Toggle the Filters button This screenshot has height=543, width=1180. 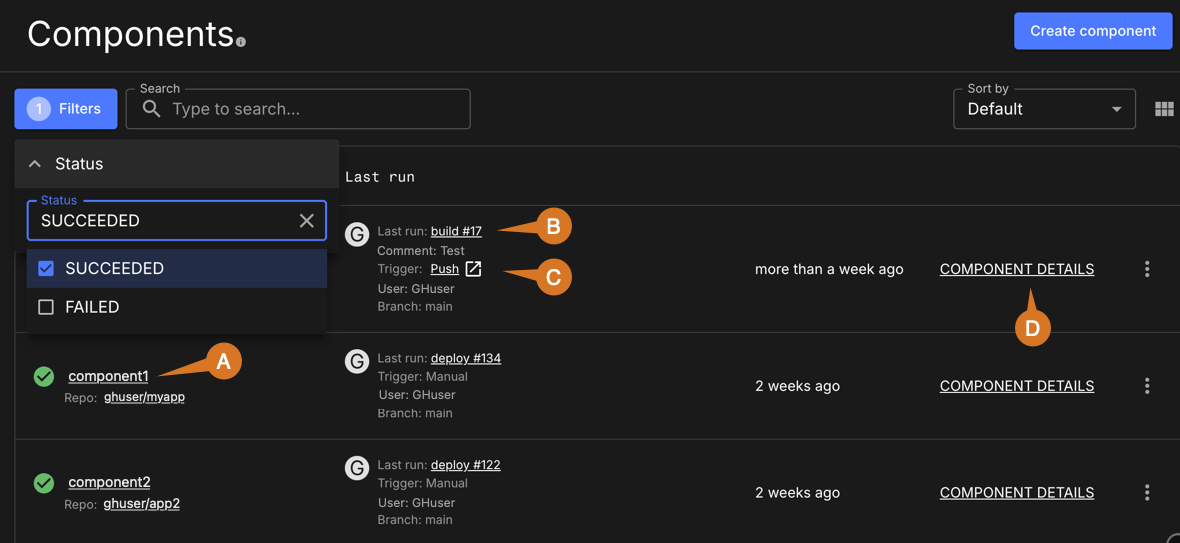point(65,109)
